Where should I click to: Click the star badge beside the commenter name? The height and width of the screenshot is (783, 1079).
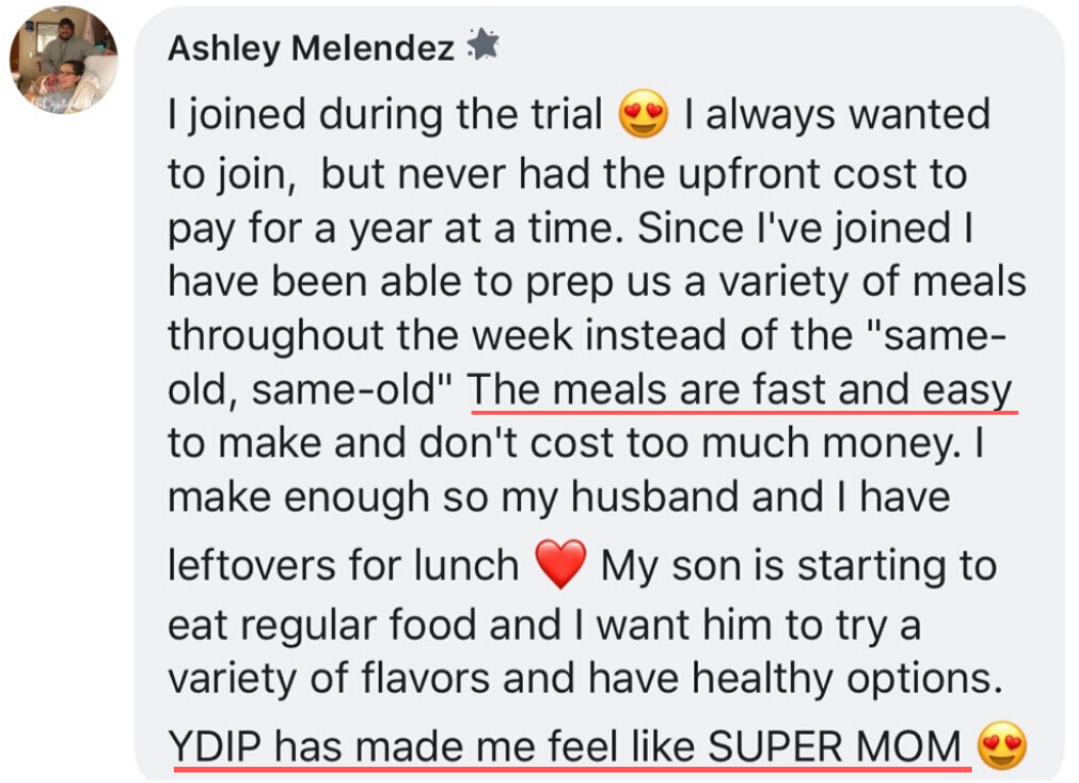tap(484, 45)
